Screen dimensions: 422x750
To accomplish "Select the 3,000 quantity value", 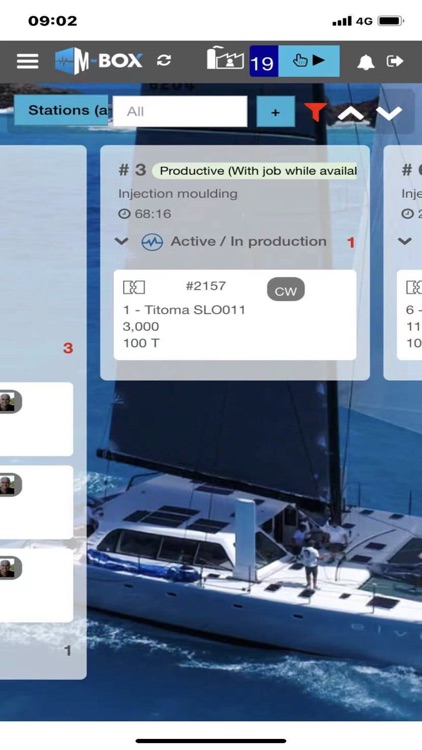I will pyautogui.click(x=141, y=327).
